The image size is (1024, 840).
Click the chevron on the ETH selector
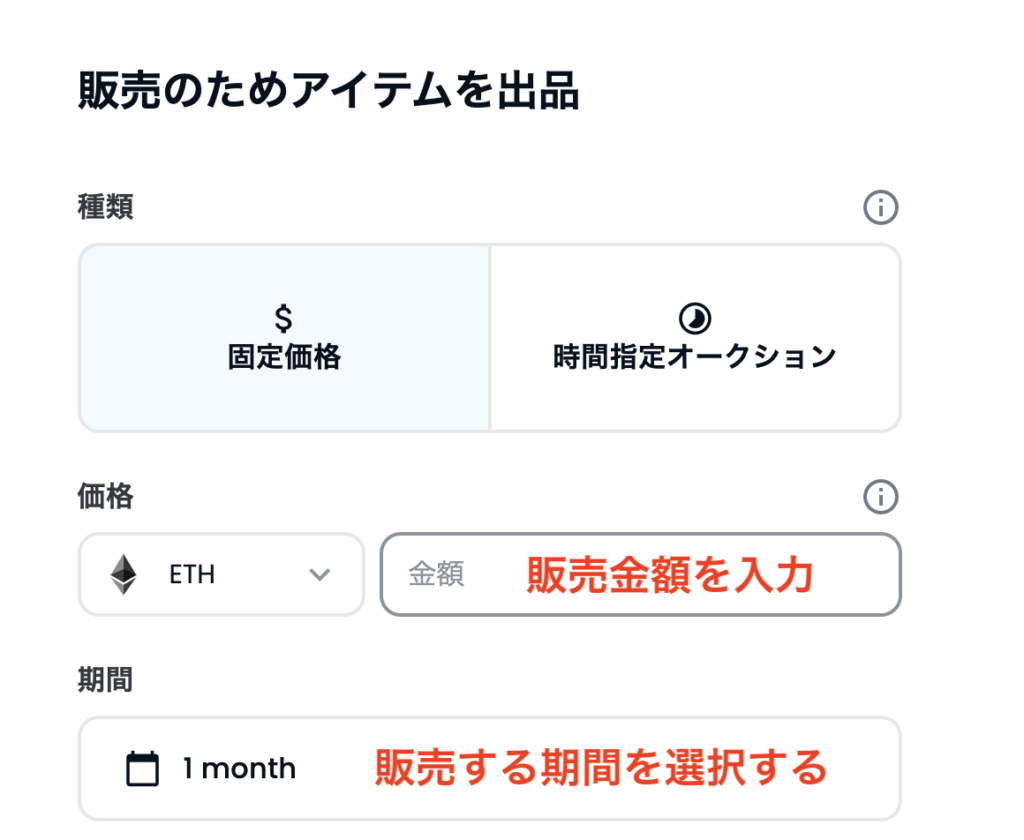(x=319, y=575)
